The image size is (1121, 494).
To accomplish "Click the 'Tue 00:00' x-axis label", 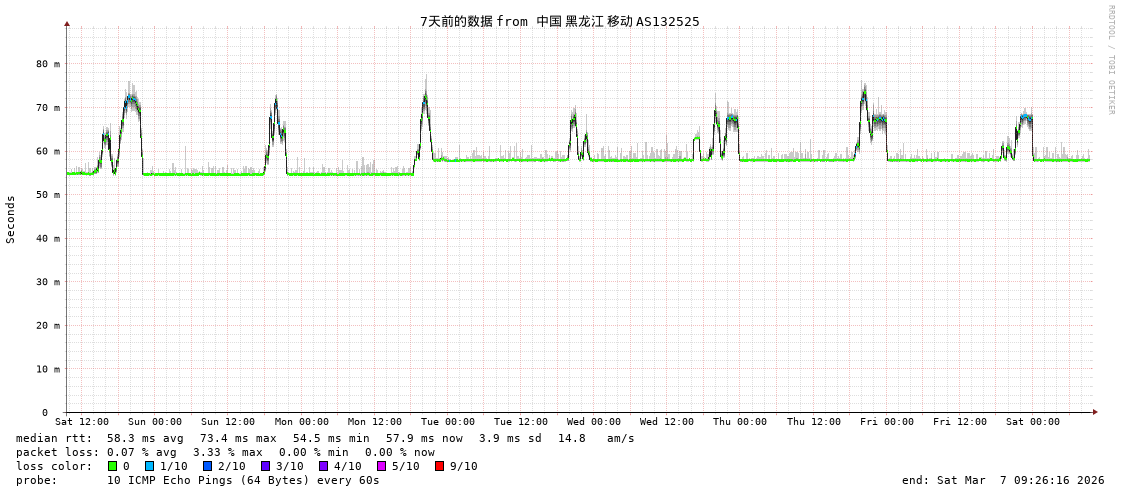I will [448, 422].
